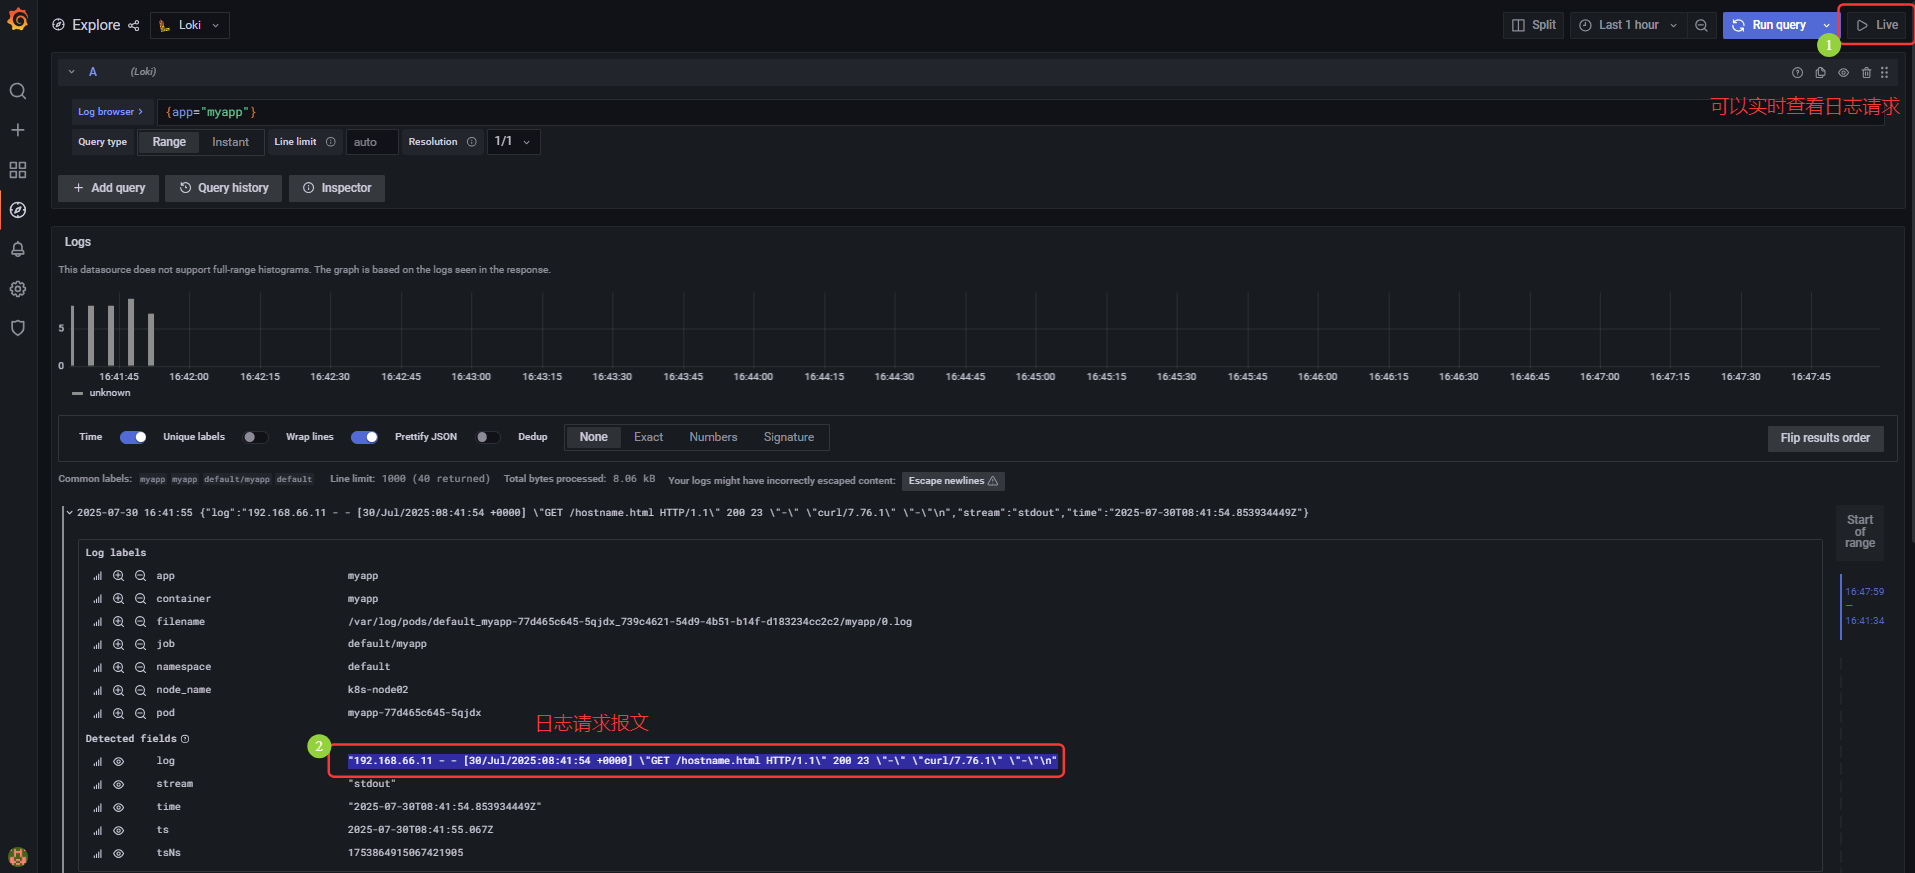Click the unknown series legend color swatch
This screenshot has height=873, width=1915.
[x=77, y=394]
